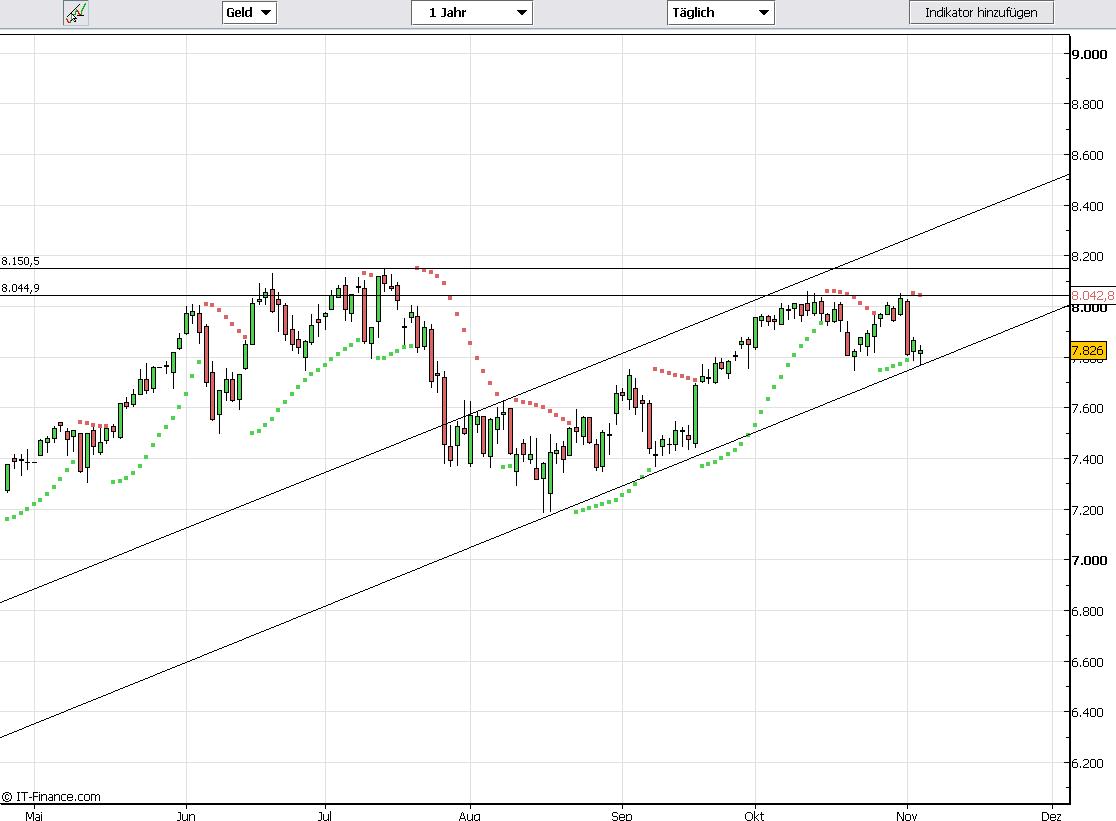Viewport: 1116px width, 821px height.
Task: Click the red 8.042,8 indicator value label
Action: [x=1093, y=295]
